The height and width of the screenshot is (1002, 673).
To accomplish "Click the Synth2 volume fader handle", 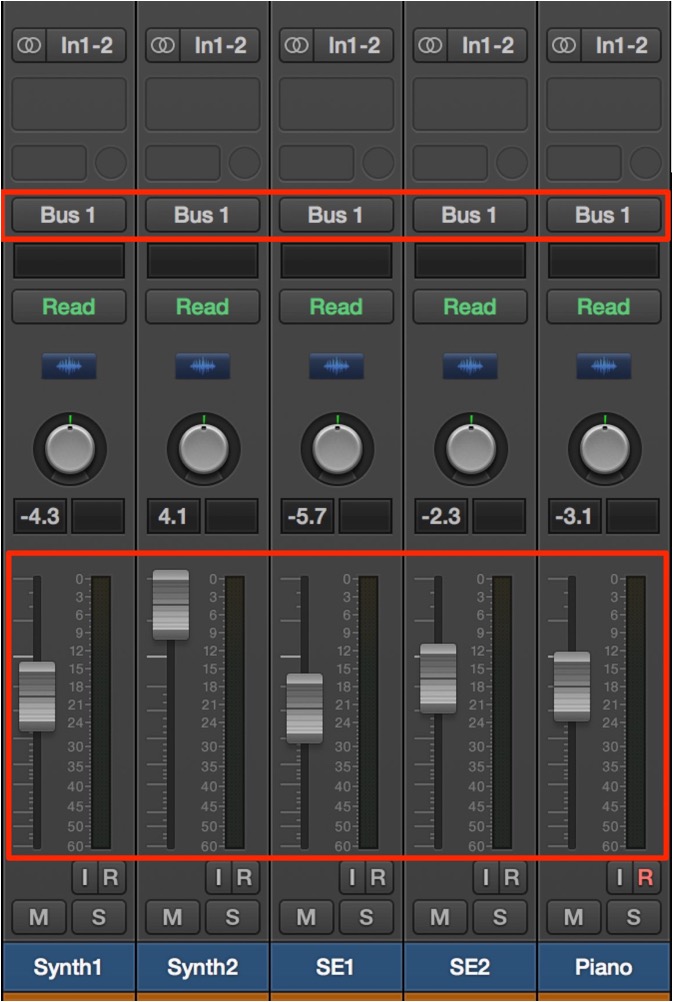I will tap(171, 605).
